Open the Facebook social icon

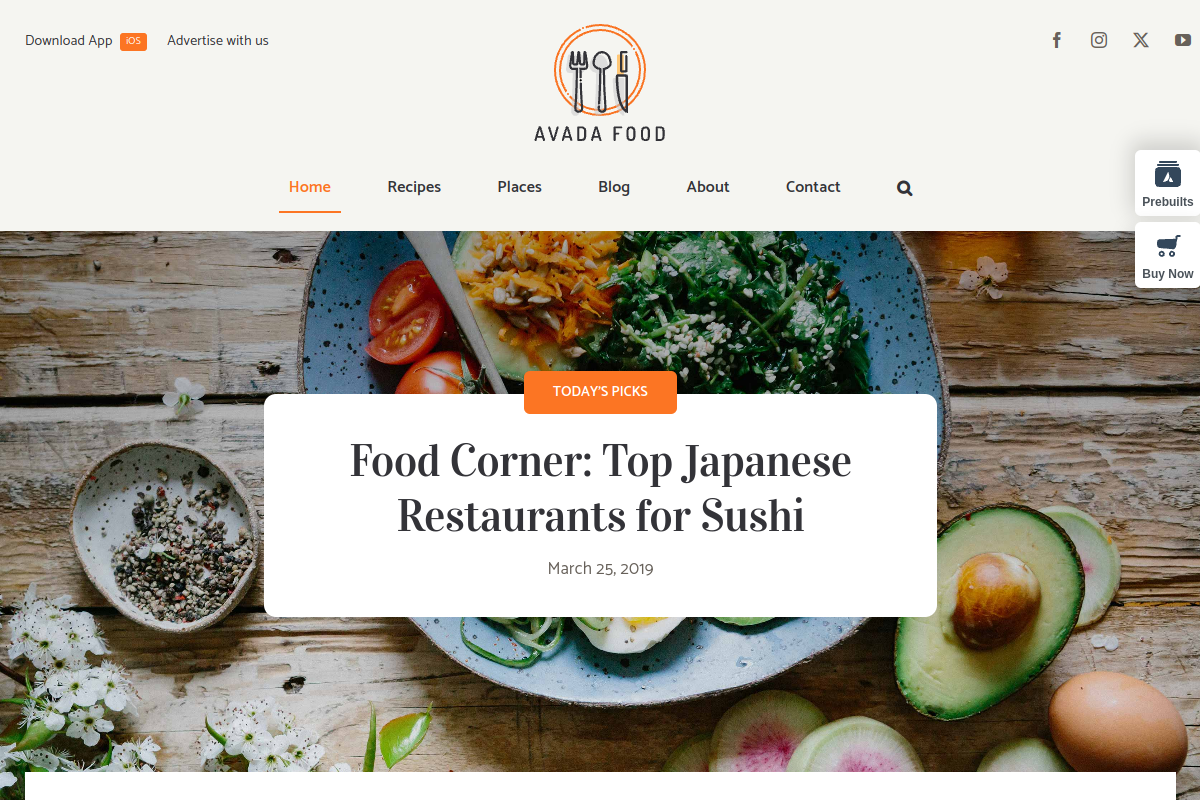(x=1056, y=40)
